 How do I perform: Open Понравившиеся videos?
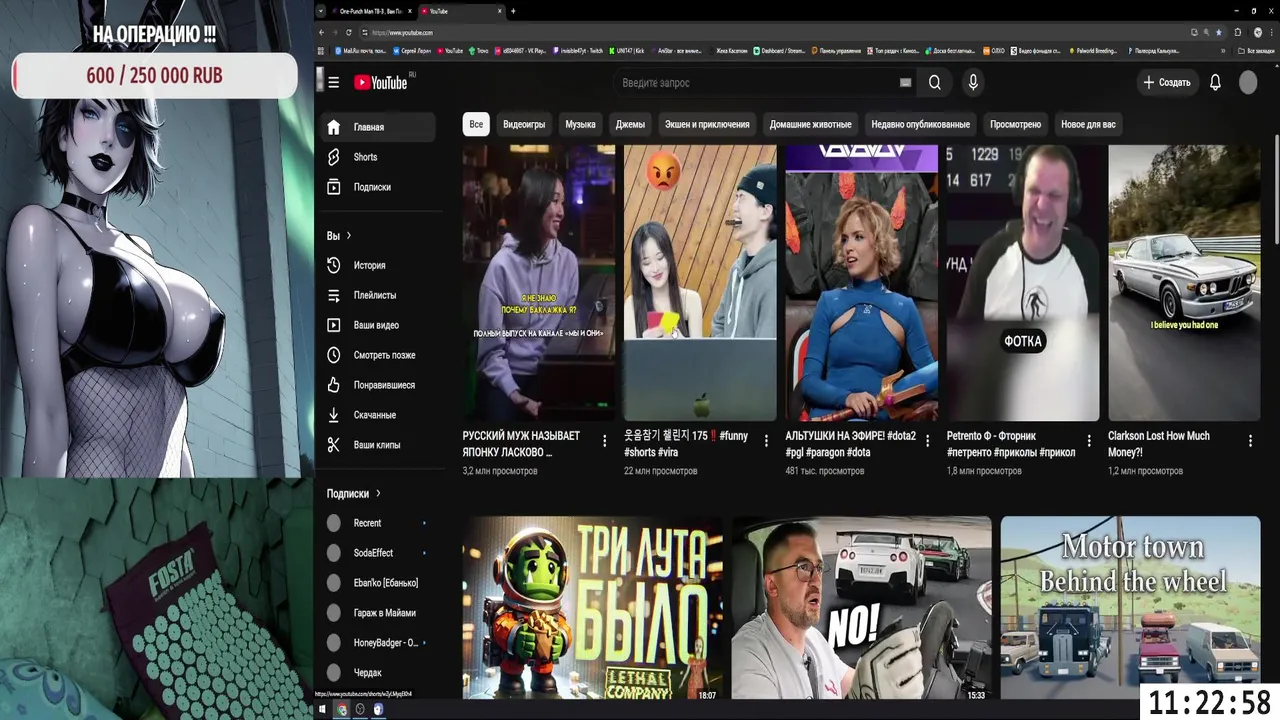coord(380,385)
